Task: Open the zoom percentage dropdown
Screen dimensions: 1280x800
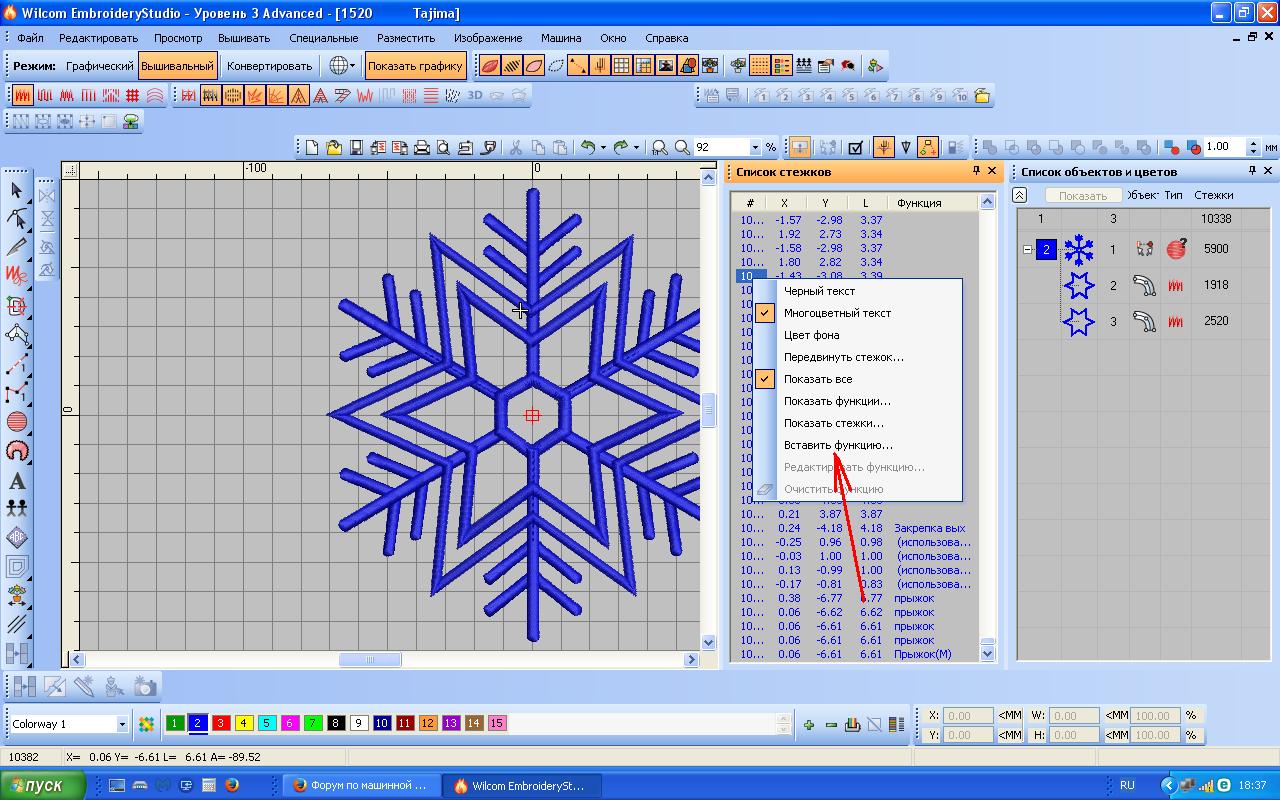Action: pyautogui.click(x=755, y=147)
